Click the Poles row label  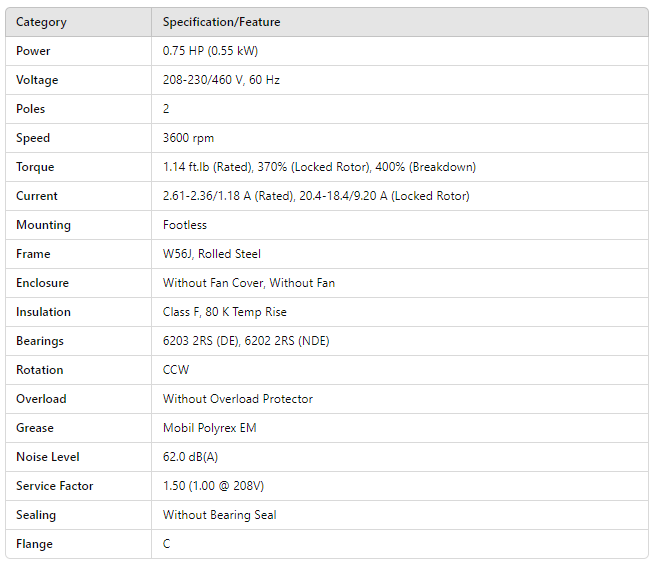click(31, 109)
